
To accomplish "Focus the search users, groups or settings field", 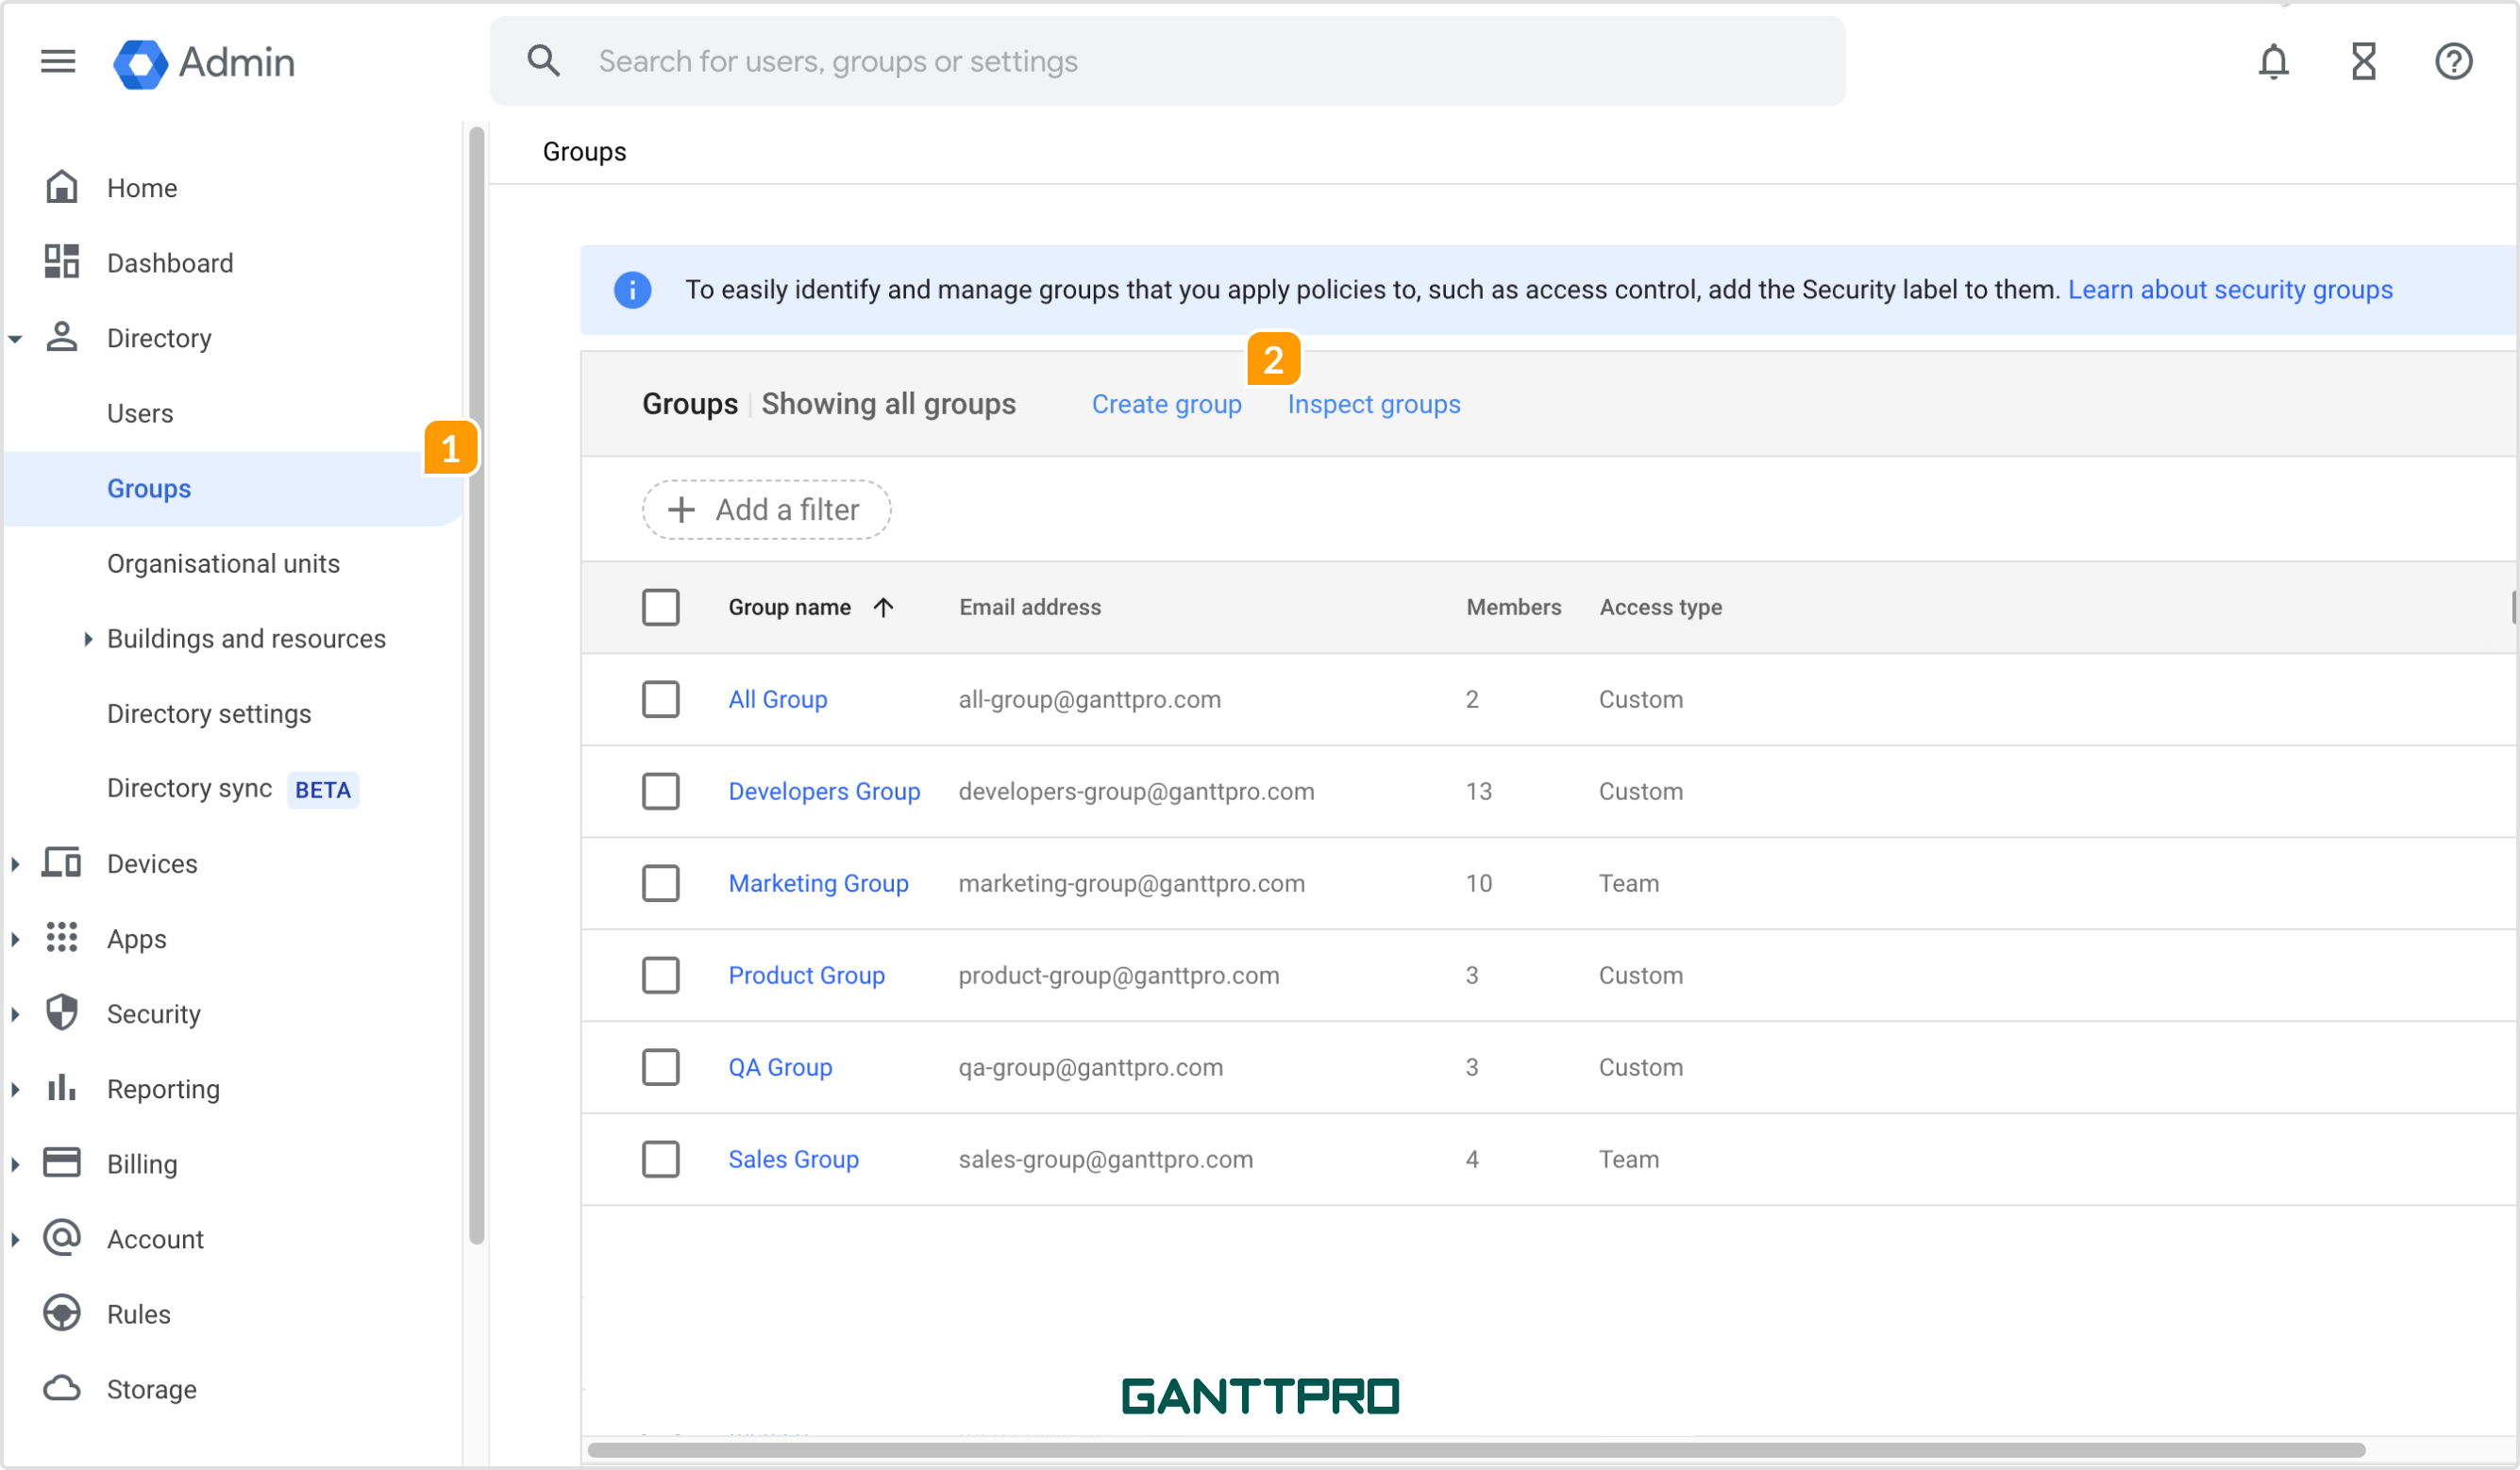I will tap(1167, 61).
